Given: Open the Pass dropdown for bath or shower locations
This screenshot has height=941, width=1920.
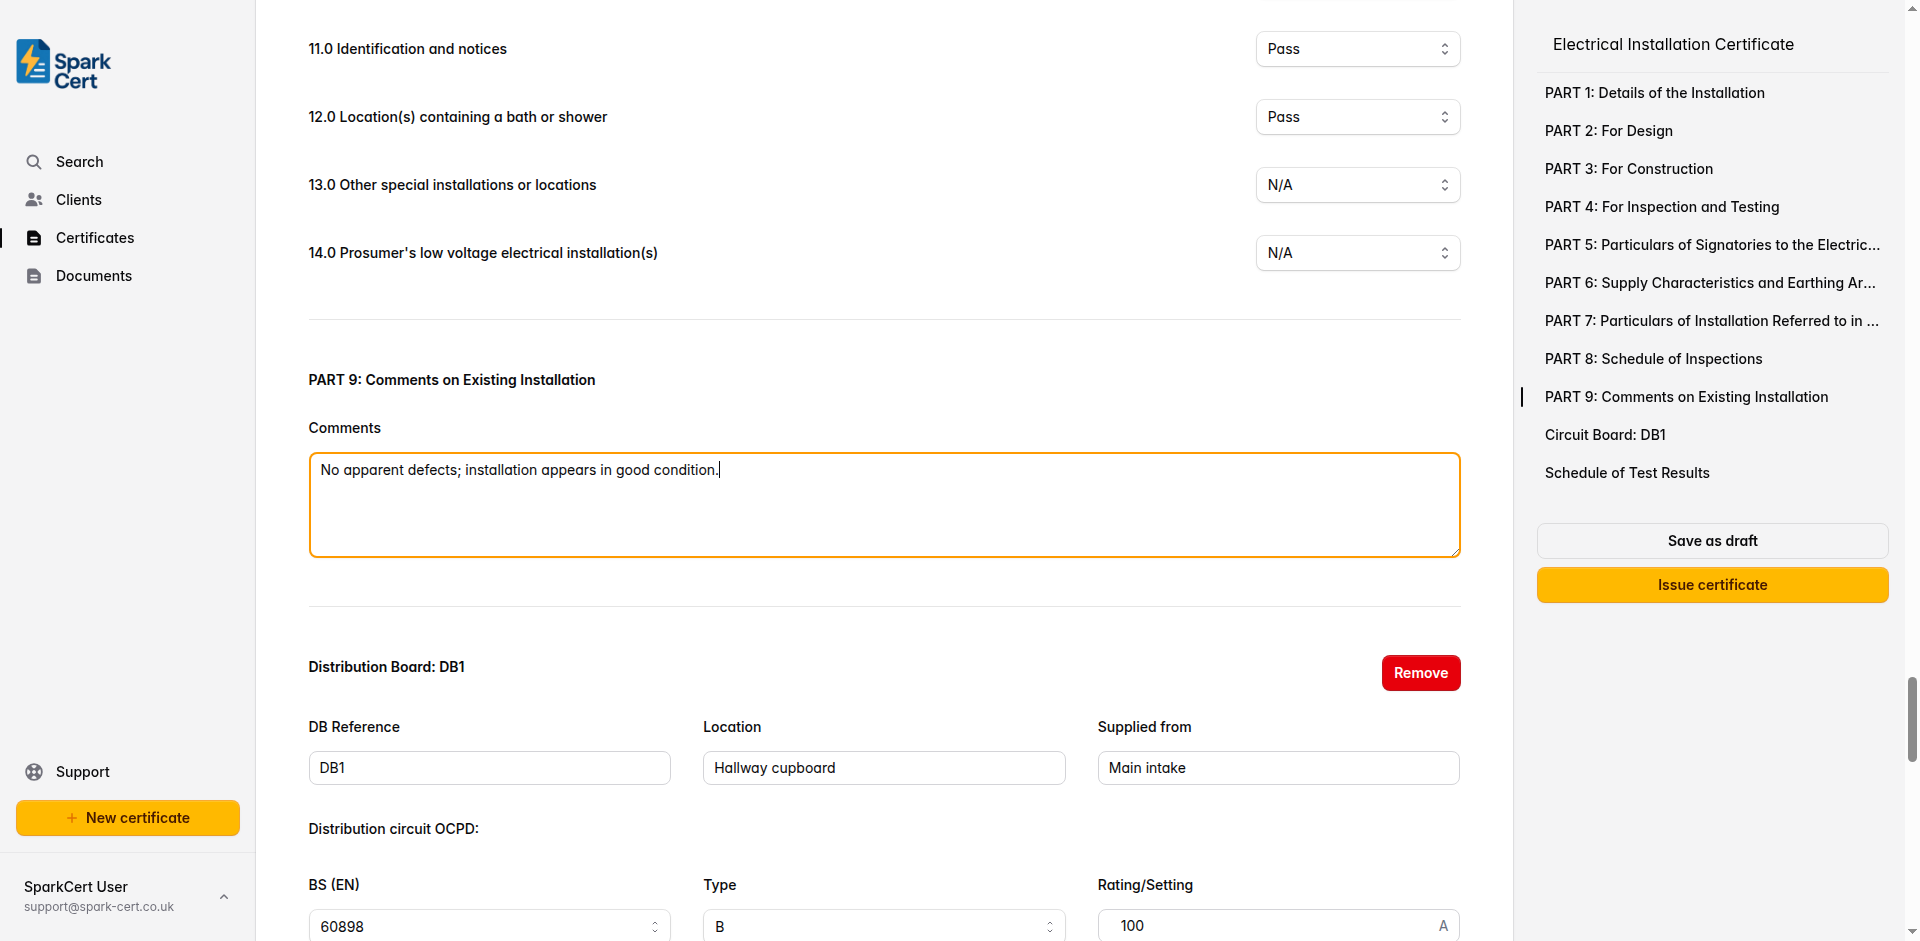Looking at the screenshot, I should coord(1357,117).
